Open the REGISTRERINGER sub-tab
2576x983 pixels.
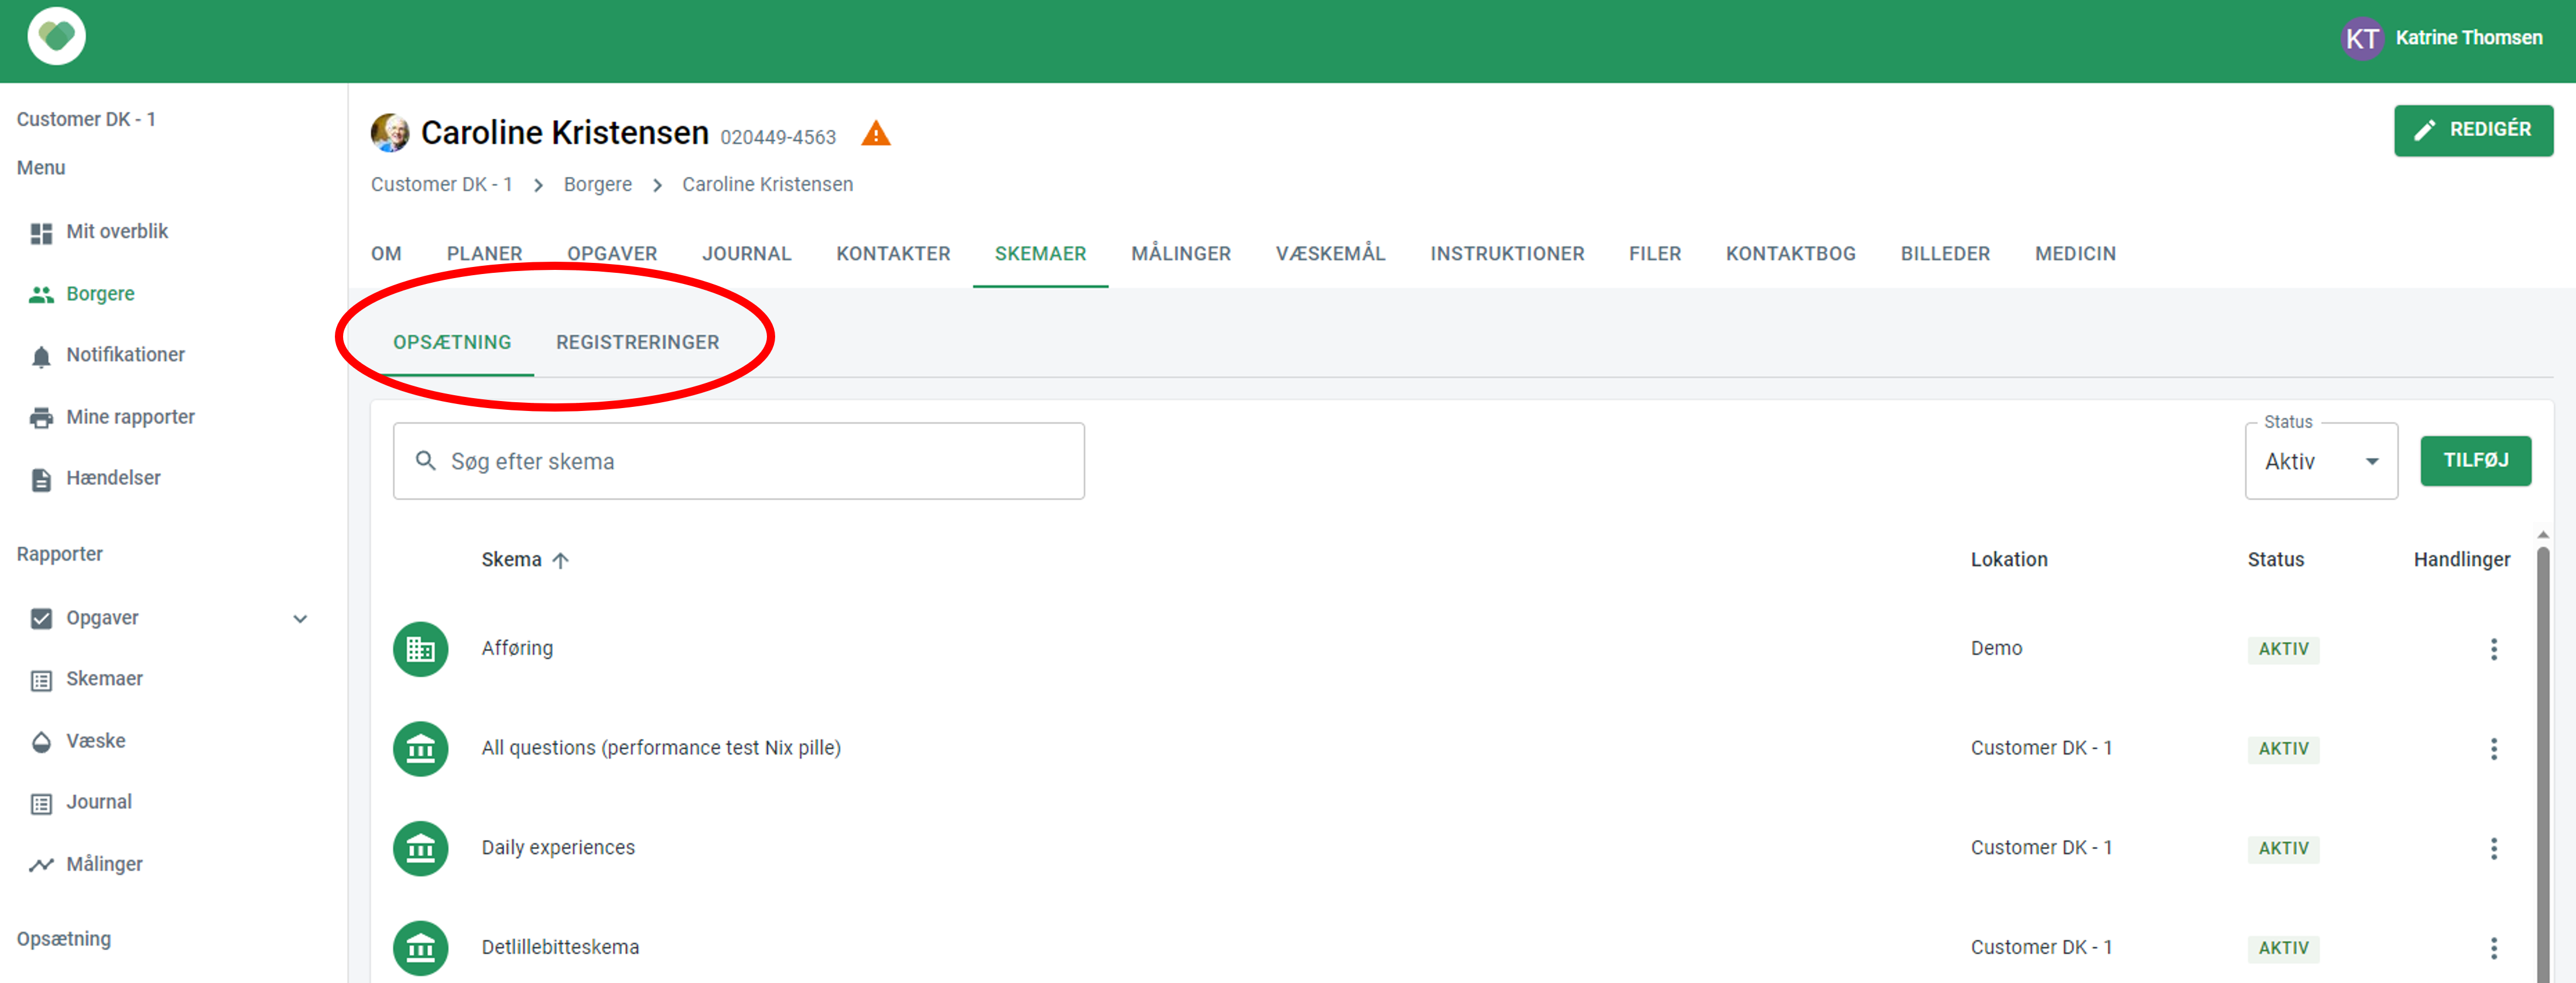[x=637, y=343]
